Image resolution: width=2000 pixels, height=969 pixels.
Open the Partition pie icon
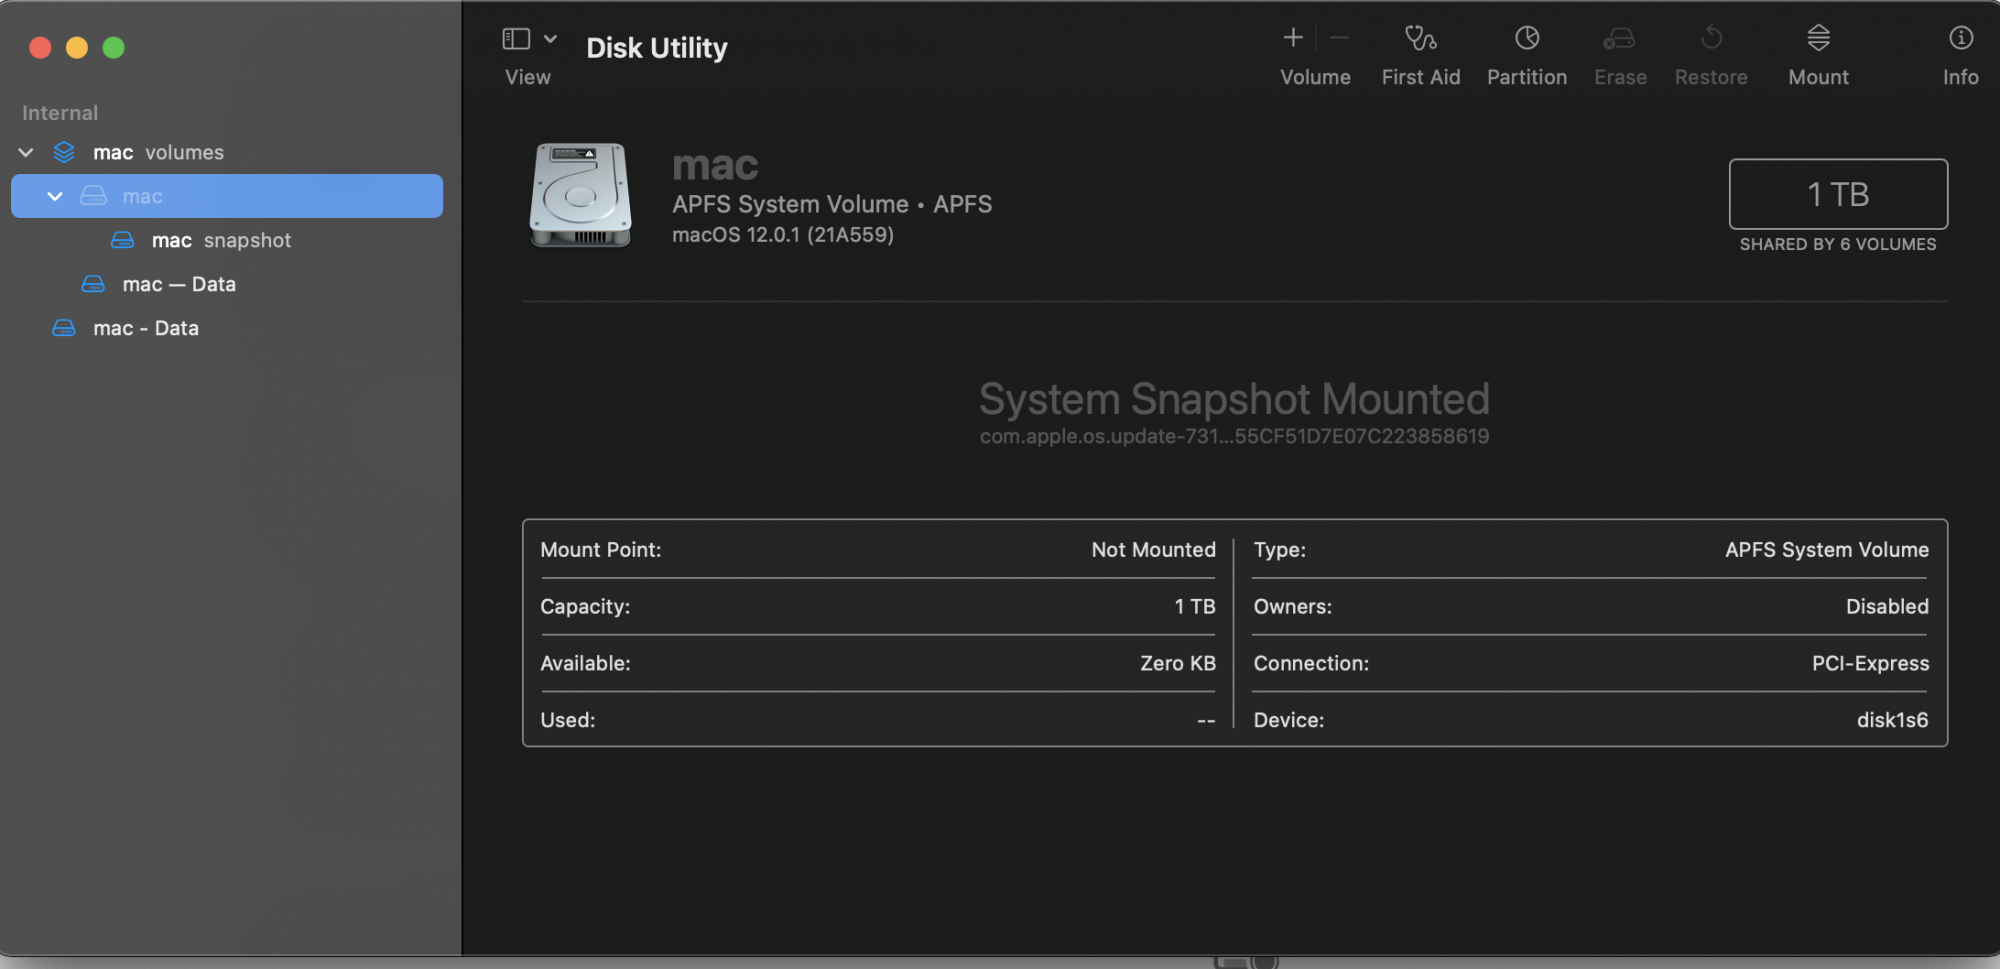pos(1527,38)
